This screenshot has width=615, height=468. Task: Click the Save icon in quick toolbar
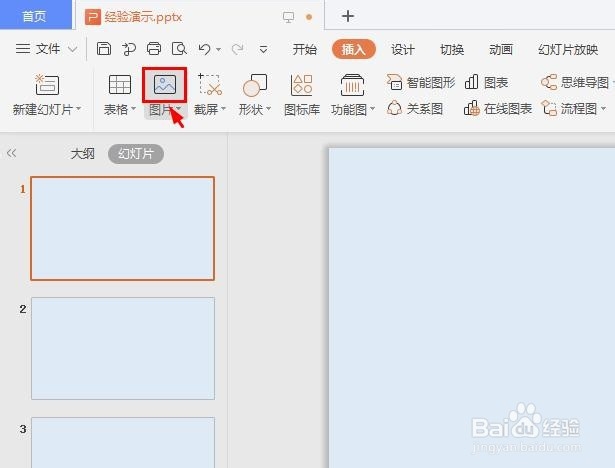(x=104, y=49)
